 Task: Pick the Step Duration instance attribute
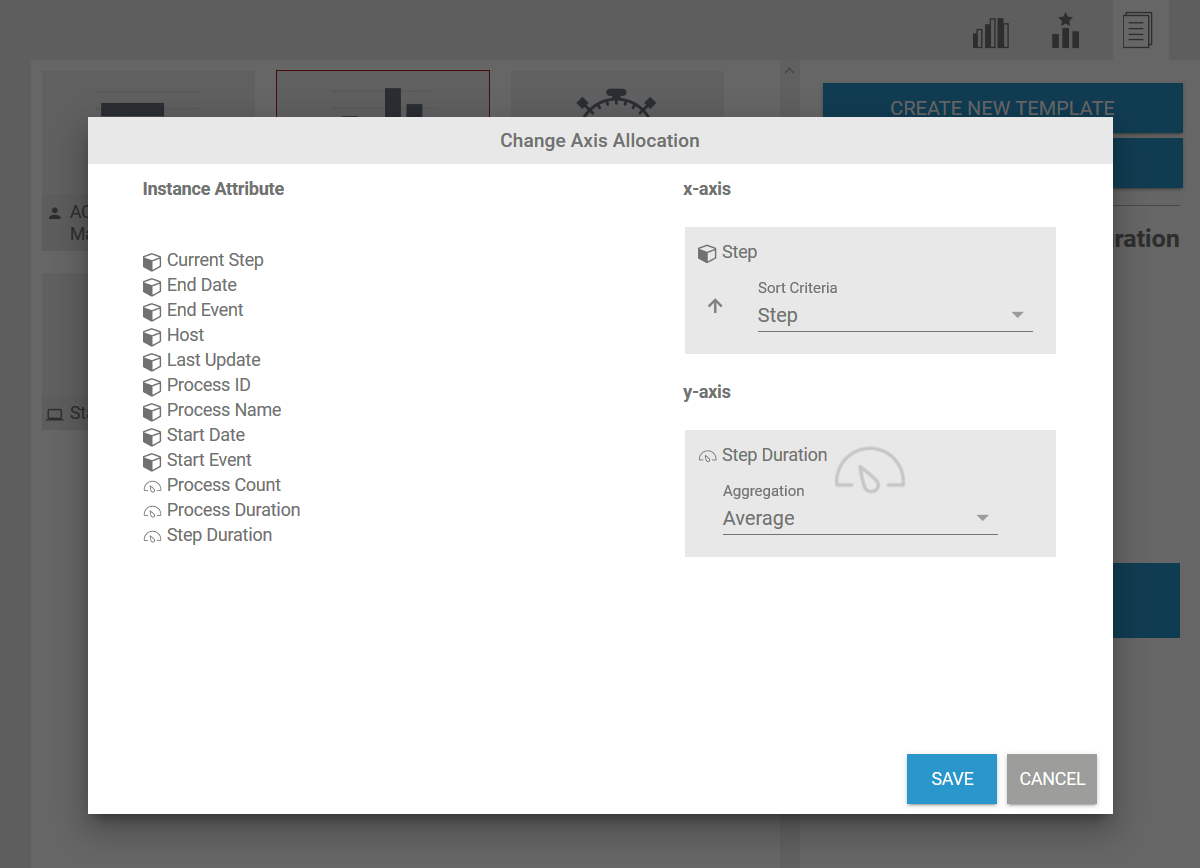pyautogui.click(x=219, y=535)
